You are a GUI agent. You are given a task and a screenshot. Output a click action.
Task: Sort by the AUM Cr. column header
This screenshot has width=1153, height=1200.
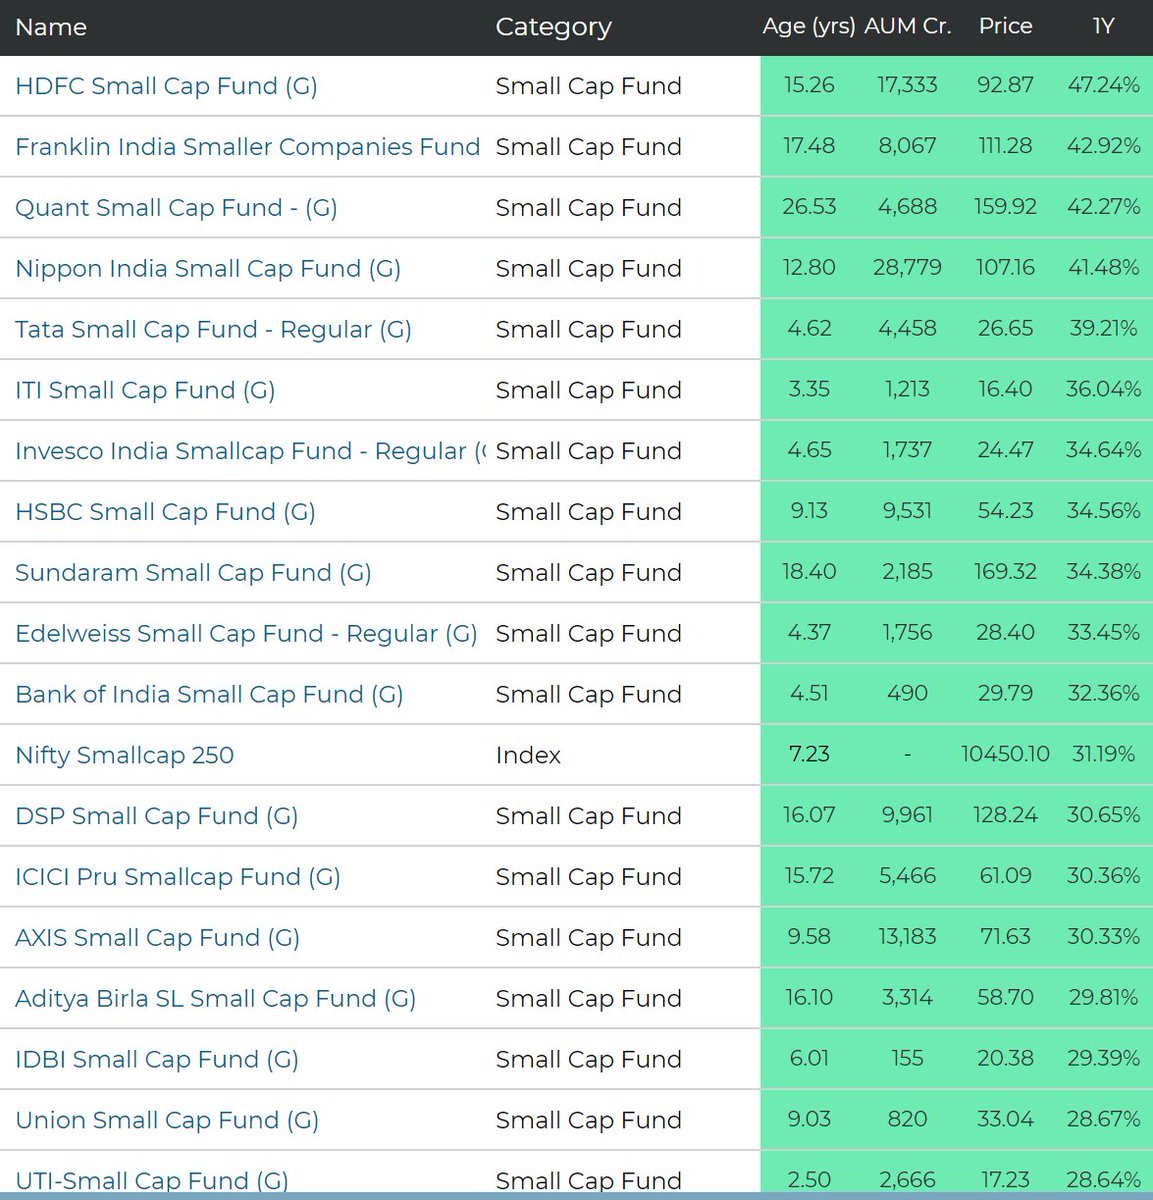pyautogui.click(x=908, y=28)
